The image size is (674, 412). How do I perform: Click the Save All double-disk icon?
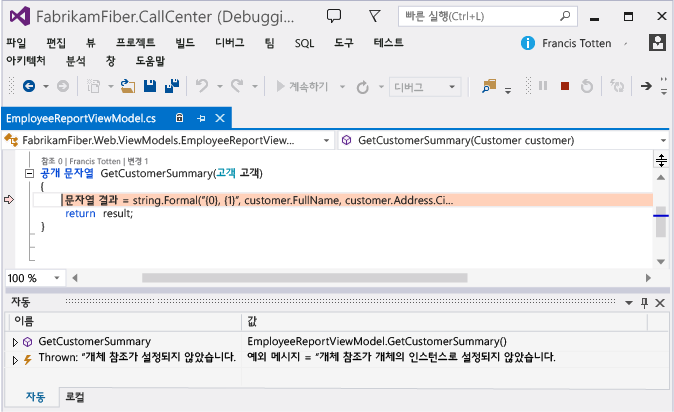172,86
